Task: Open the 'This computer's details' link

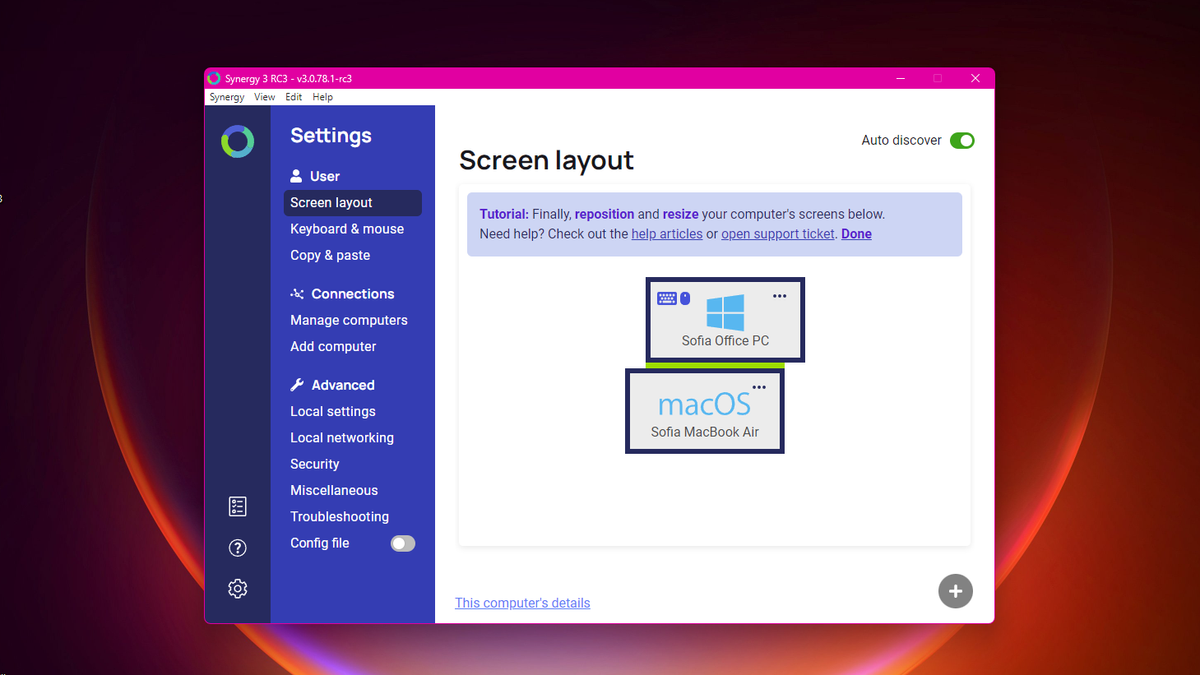Action: [522, 602]
